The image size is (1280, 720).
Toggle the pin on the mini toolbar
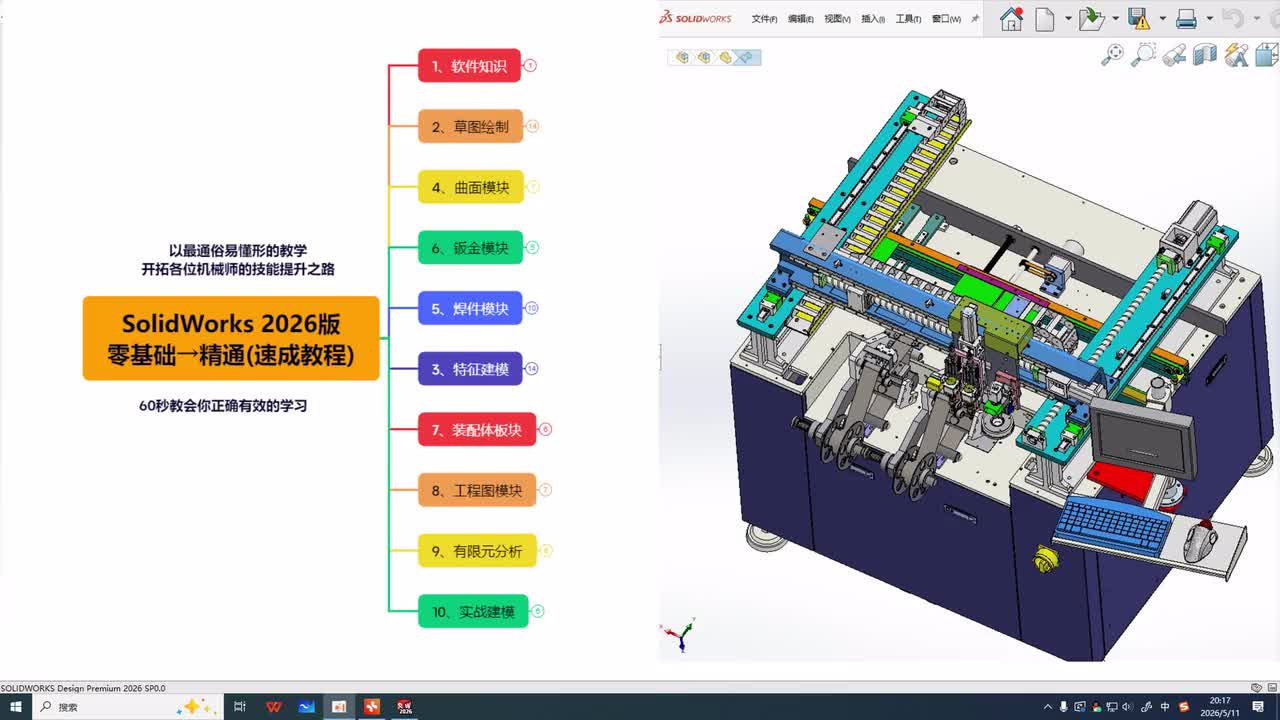click(746, 58)
